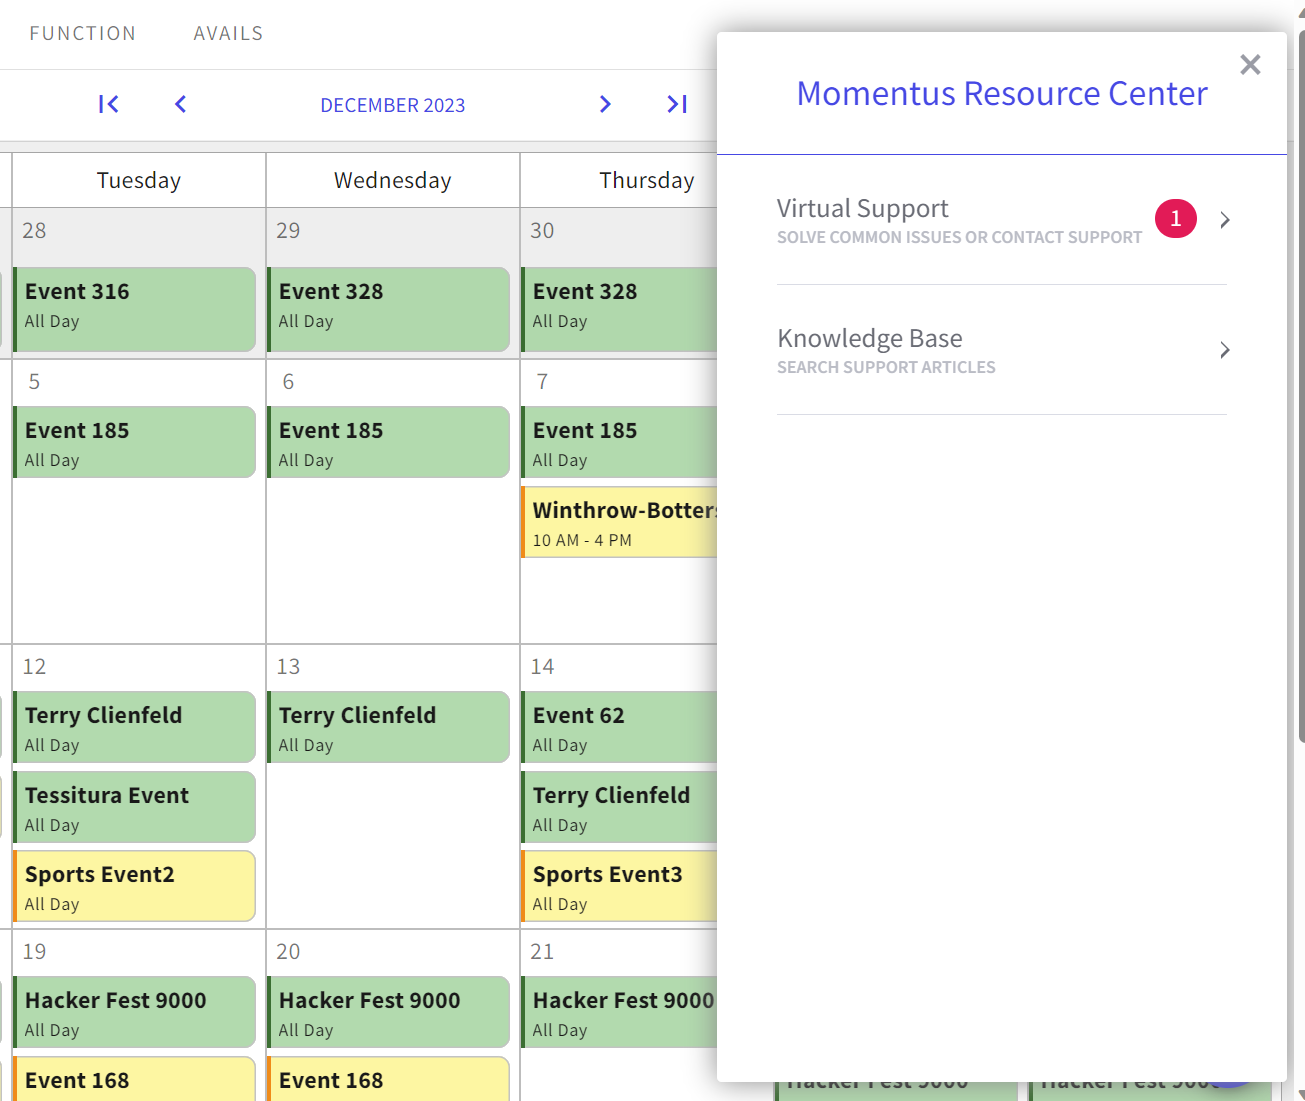Click the Knowledge Base chevron arrow

(1224, 350)
